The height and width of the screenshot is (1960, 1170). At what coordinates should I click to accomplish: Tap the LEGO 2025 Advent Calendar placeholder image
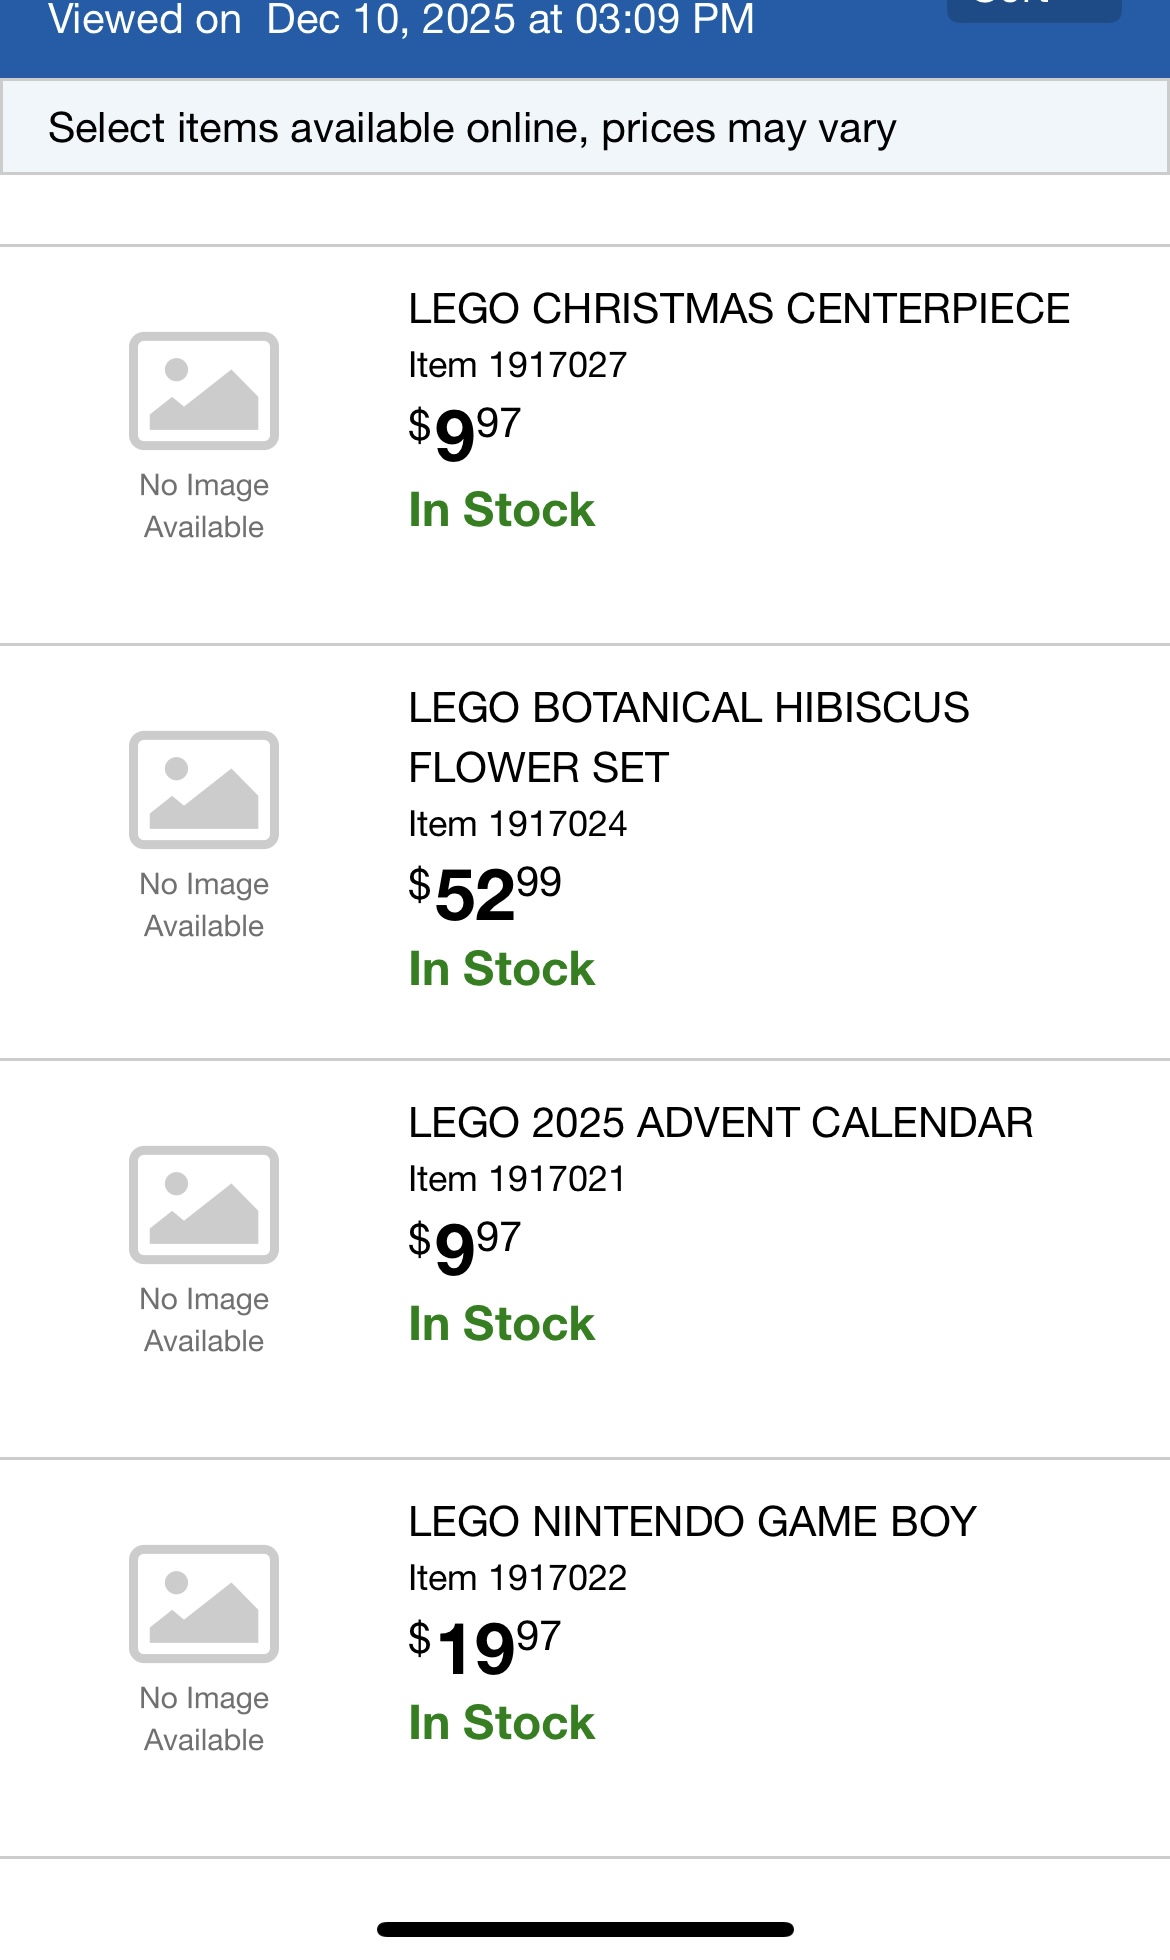(204, 1205)
